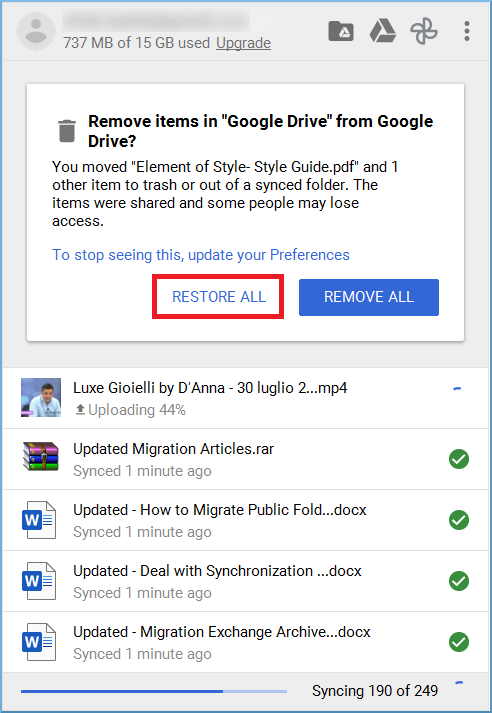Click the Word icon for Migrate Public Fold file
This screenshot has width=492, height=713.
pos(39,520)
